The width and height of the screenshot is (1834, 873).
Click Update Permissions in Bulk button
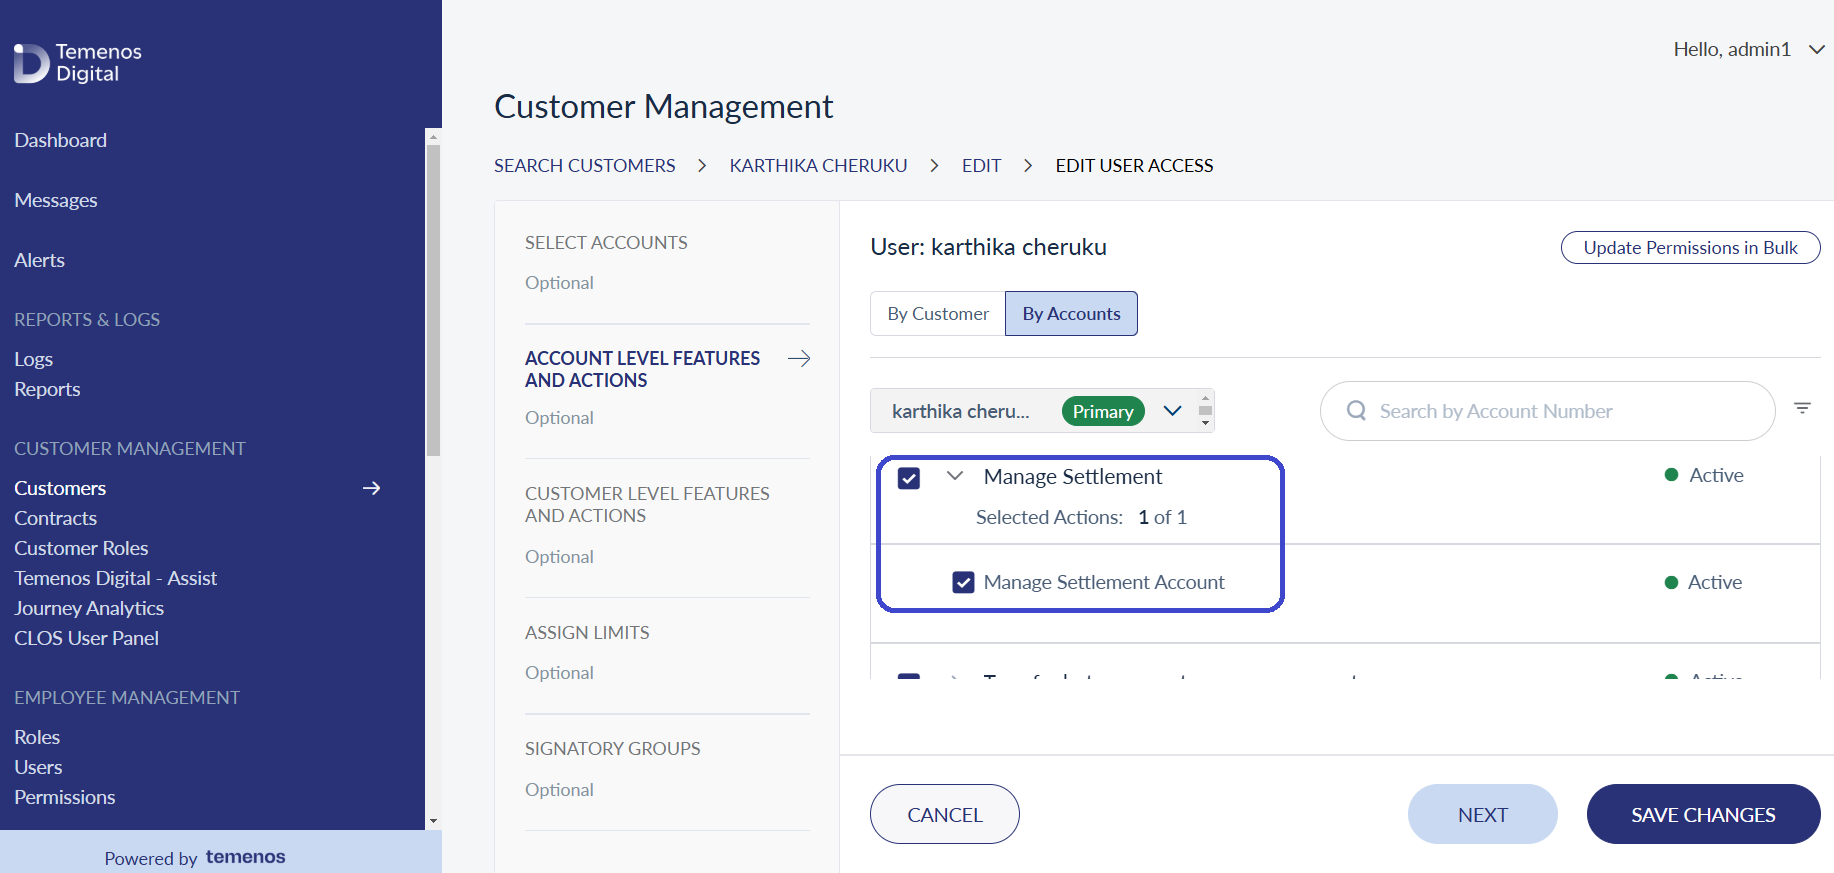pos(1690,248)
